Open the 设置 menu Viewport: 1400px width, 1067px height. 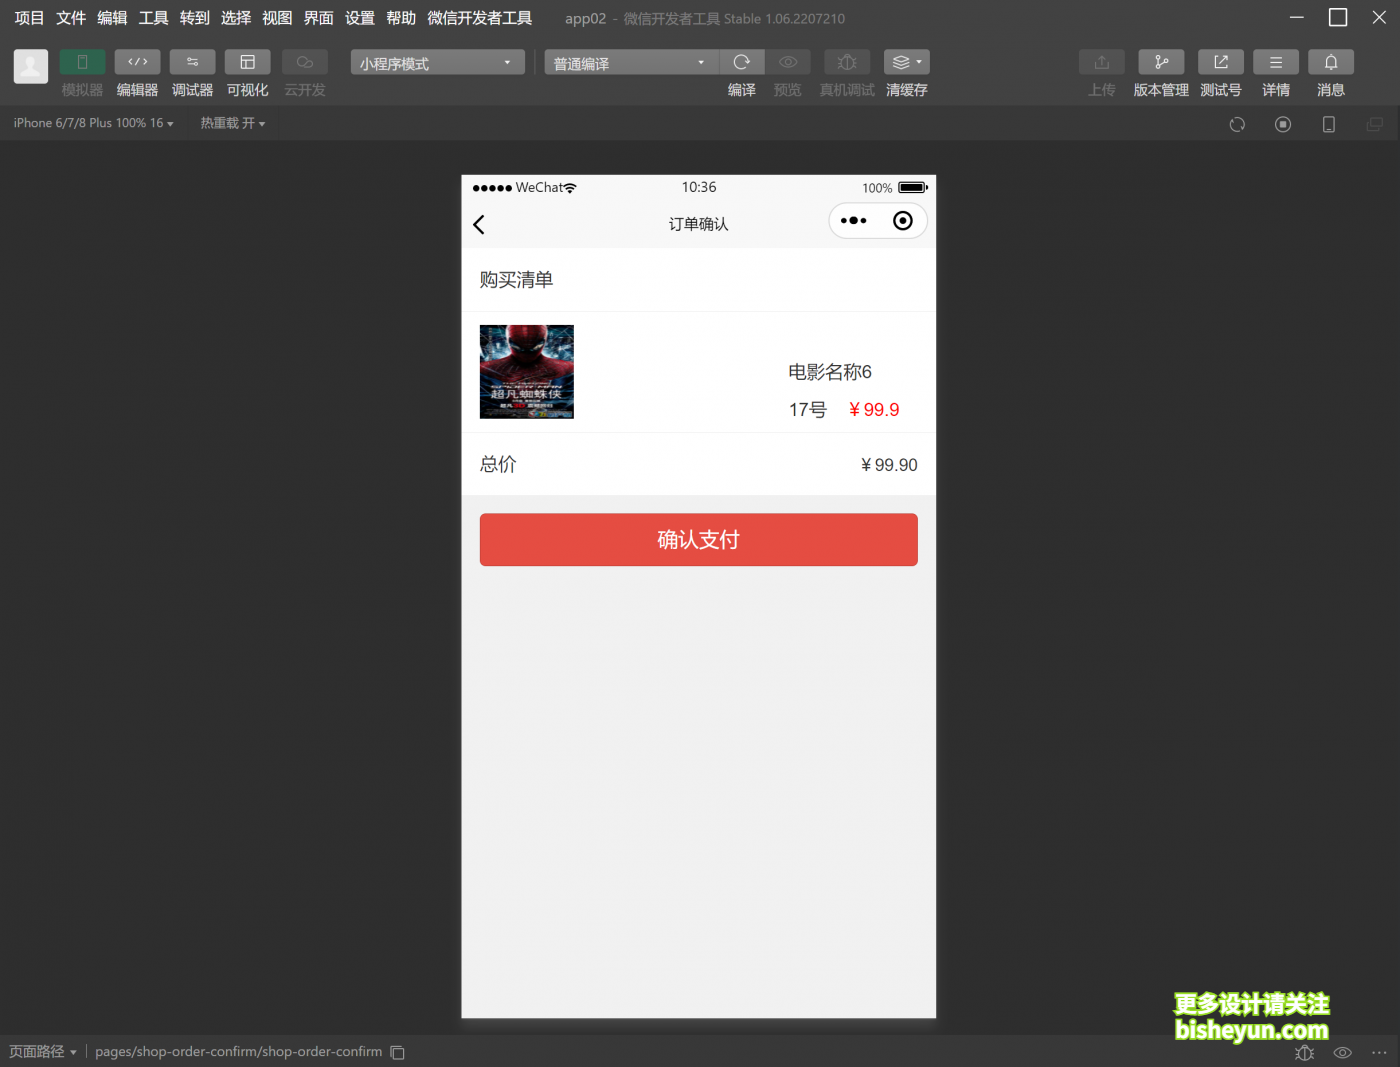(360, 18)
